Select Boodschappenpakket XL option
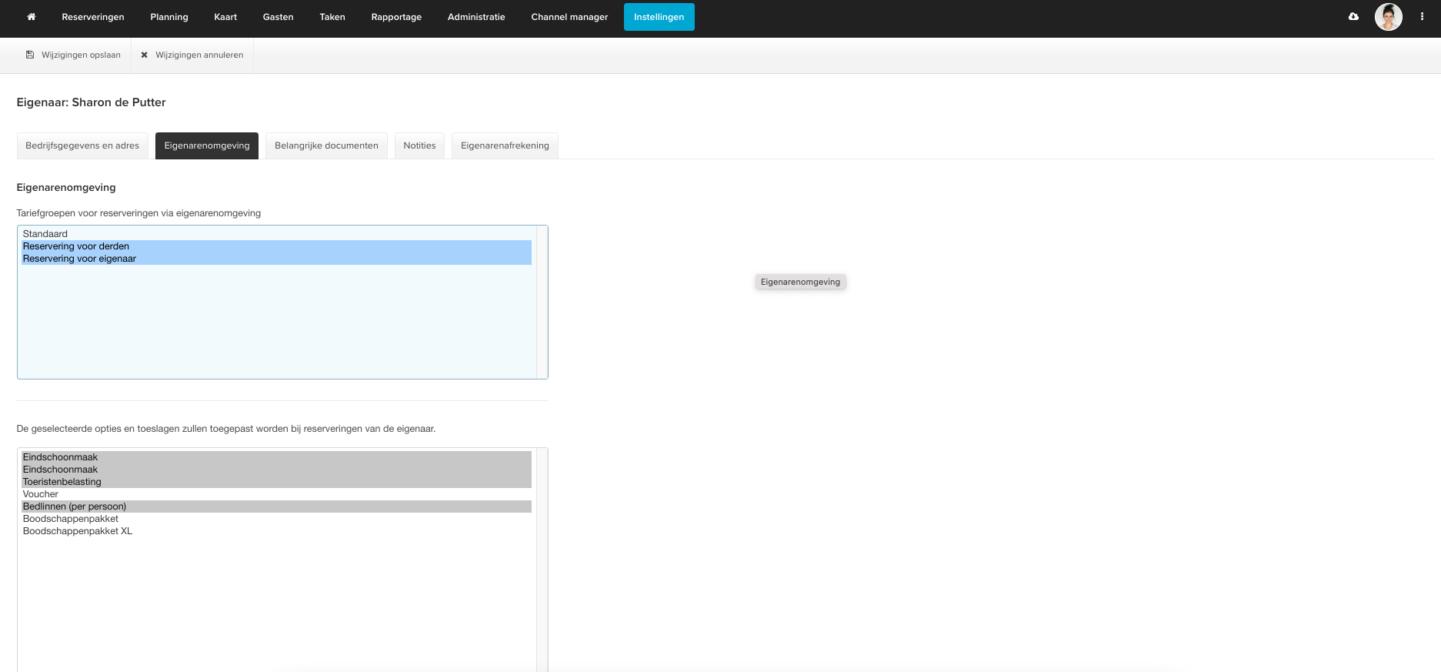The width and height of the screenshot is (1441, 672). pos(77,532)
